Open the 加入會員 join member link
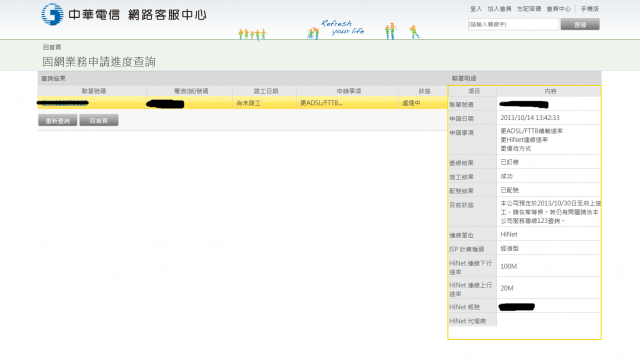The image size is (640, 361). pyautogui.click(x=499, y=9)
